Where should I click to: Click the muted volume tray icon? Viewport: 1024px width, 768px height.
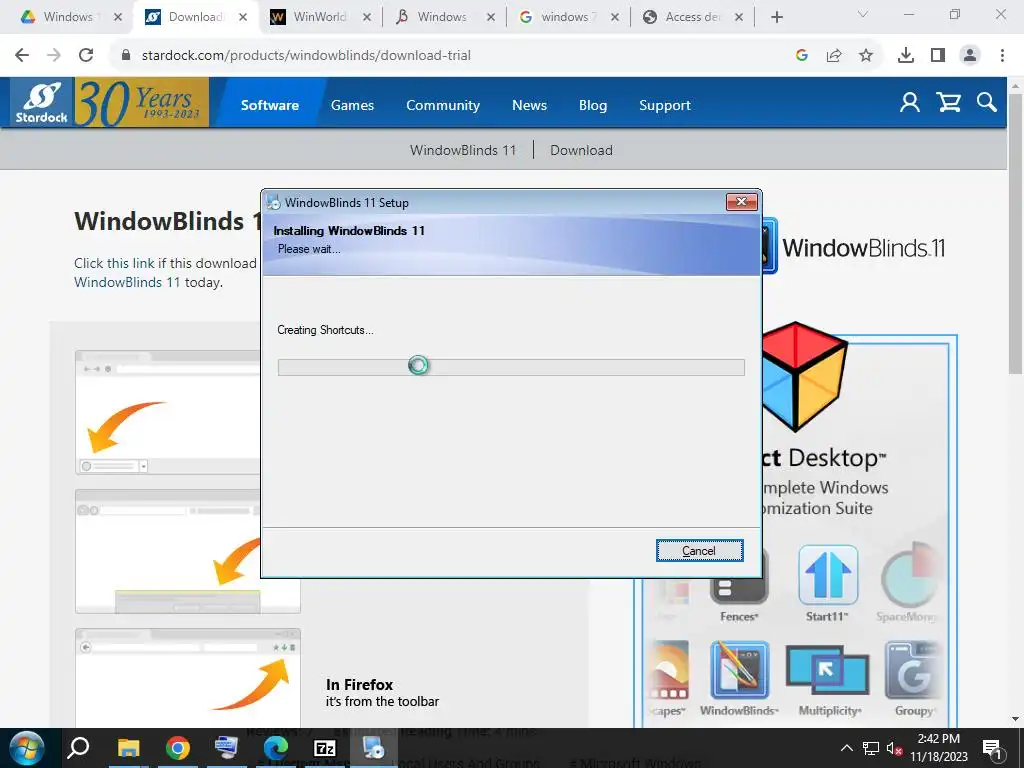(x=895, y=748)
